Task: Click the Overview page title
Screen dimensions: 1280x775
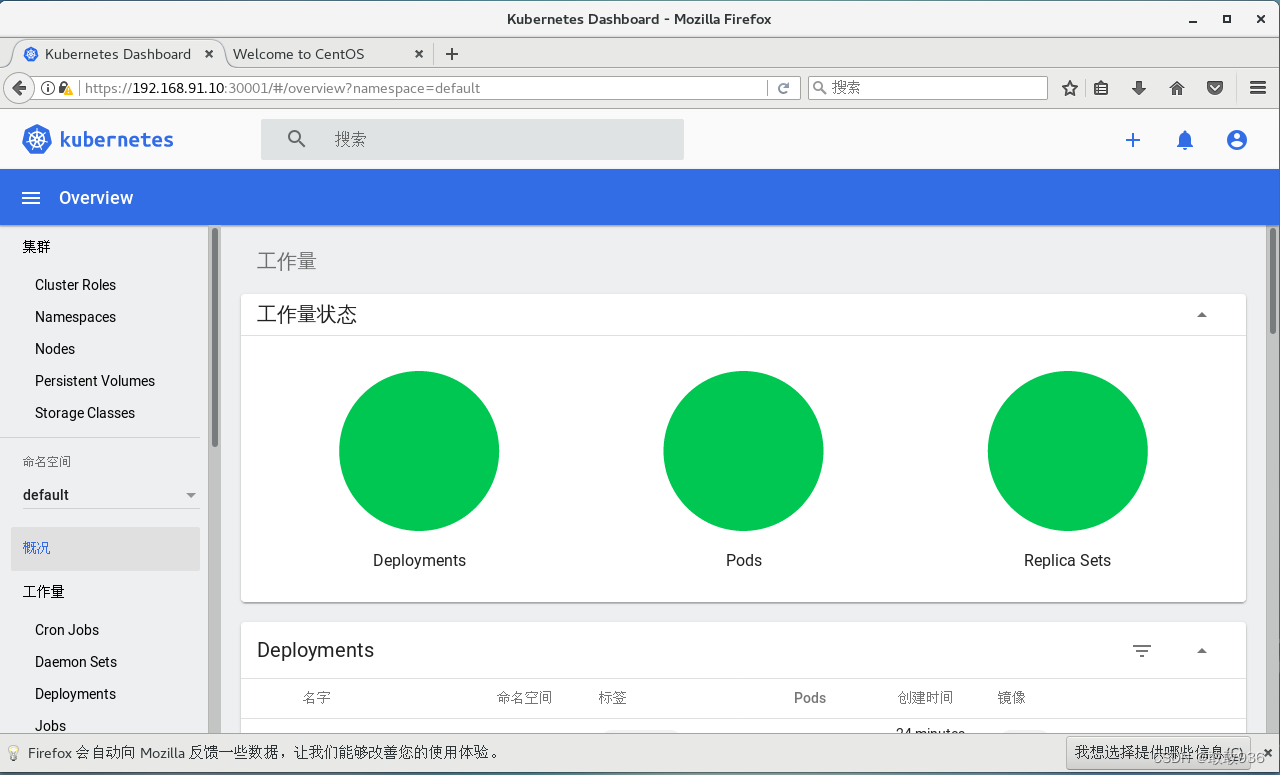Action: pos(96,198)
